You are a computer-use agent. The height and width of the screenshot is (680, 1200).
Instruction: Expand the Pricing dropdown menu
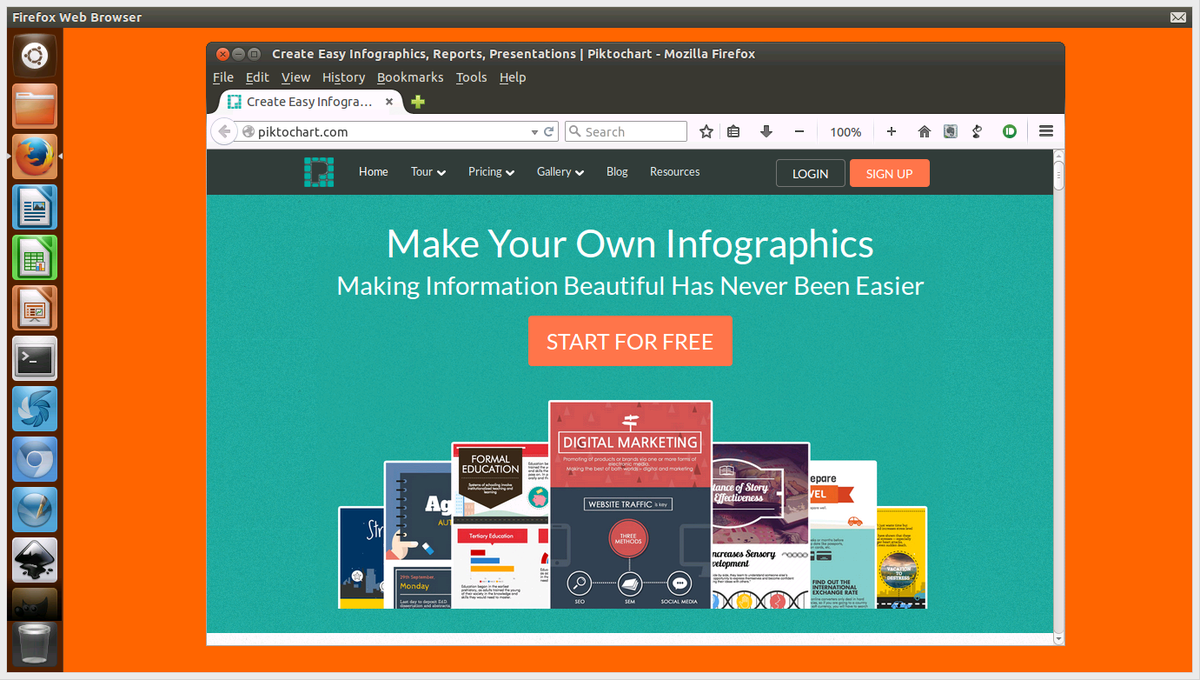coord(491,172)
